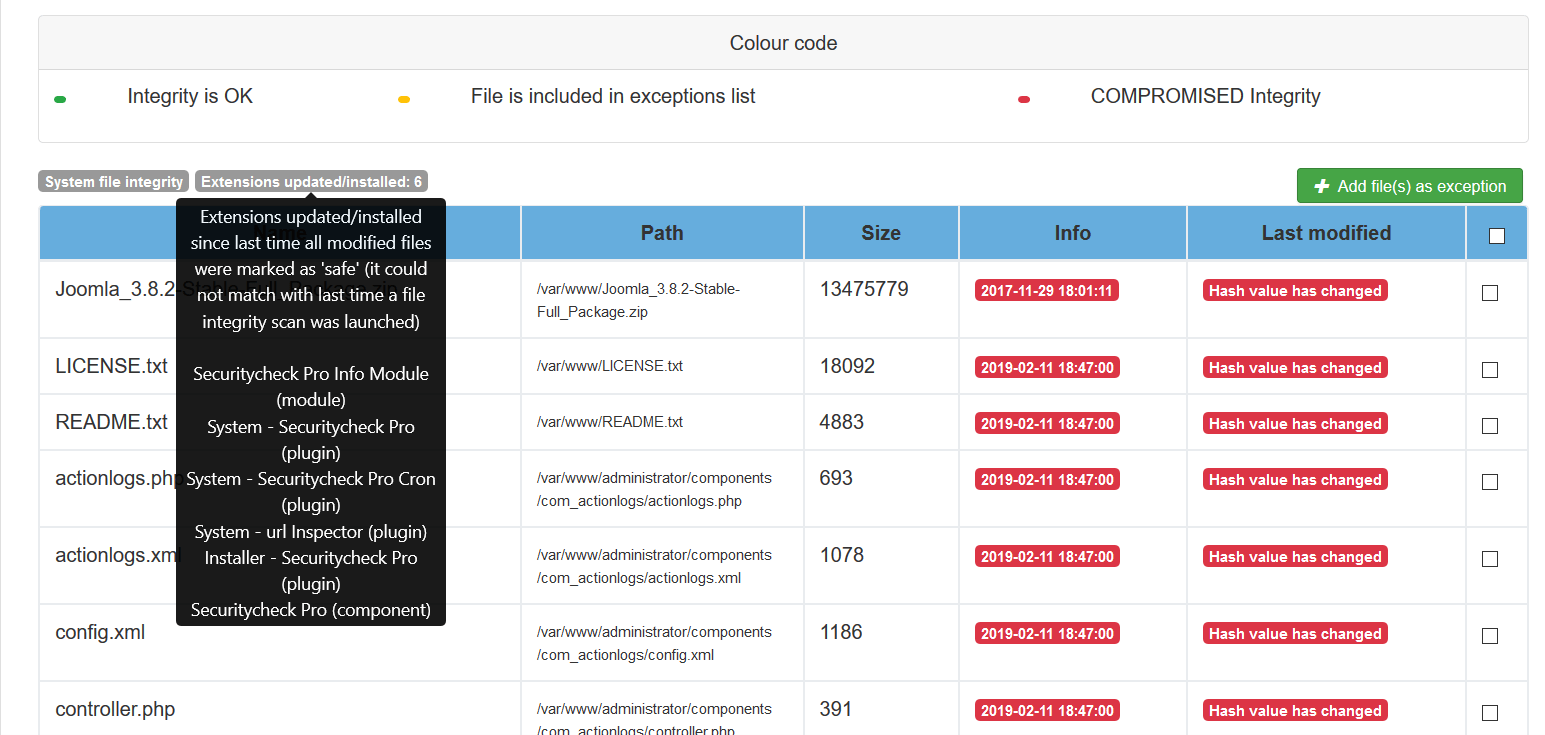Click the red badge for Joomla package date
The image size is (1545, 735).
pos(1047,289)
